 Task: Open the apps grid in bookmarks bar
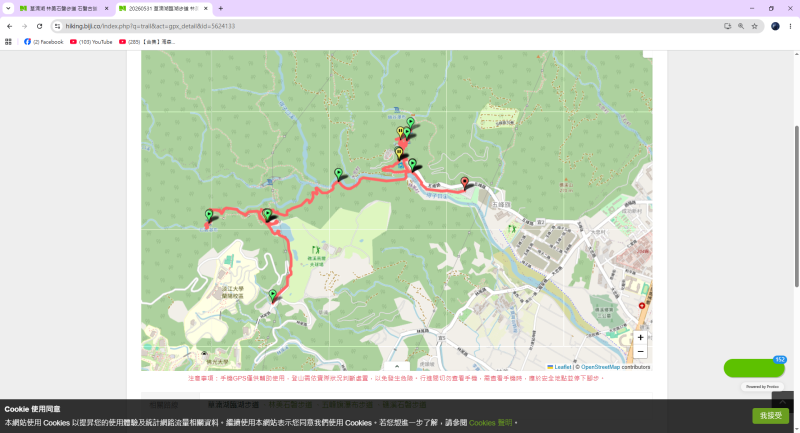[8, 42]
